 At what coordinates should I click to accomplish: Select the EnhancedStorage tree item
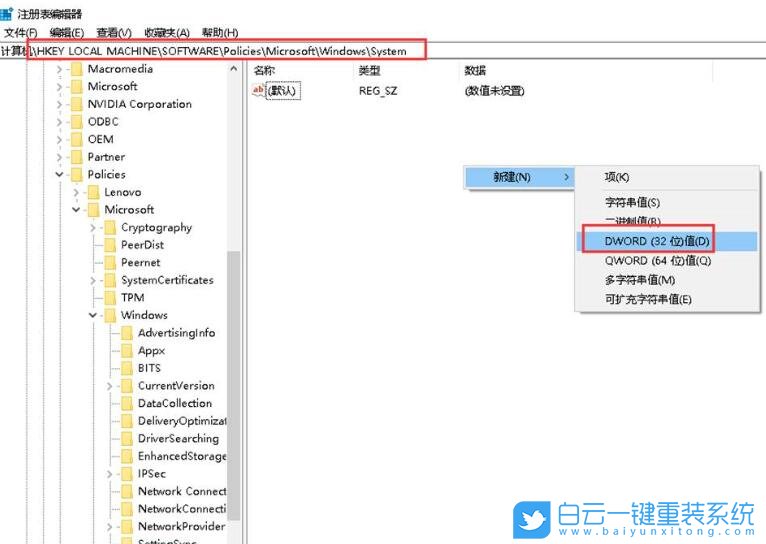[182, 456]
